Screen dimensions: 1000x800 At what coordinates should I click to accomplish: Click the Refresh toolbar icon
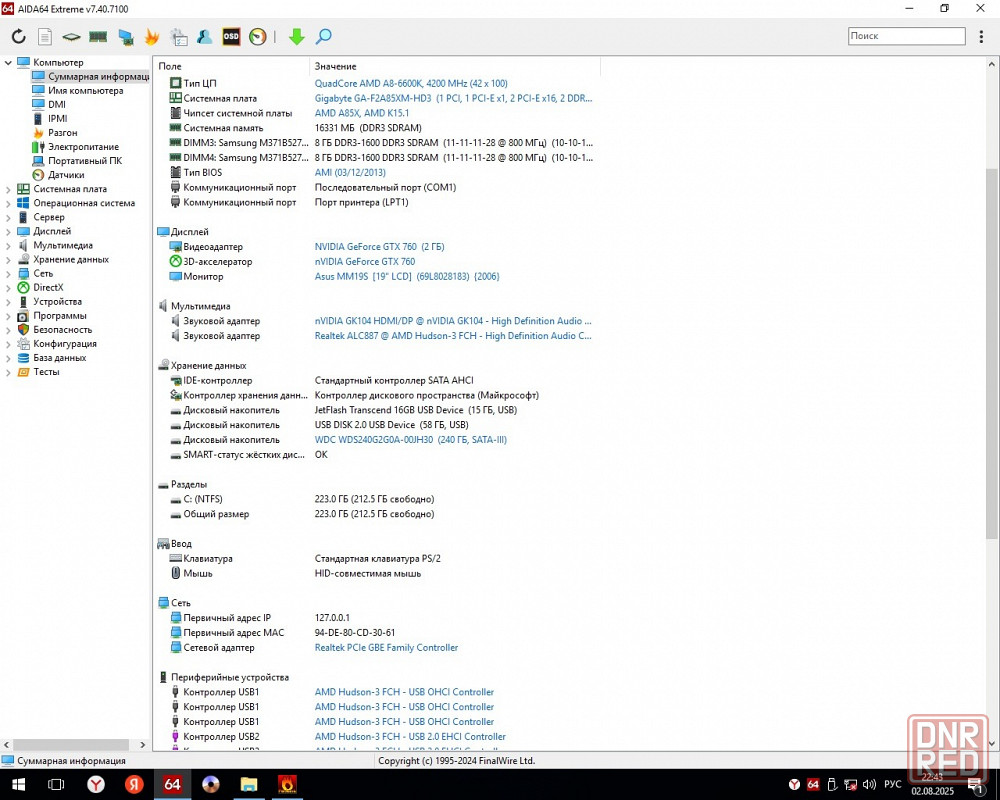click(x=18, y=36)
